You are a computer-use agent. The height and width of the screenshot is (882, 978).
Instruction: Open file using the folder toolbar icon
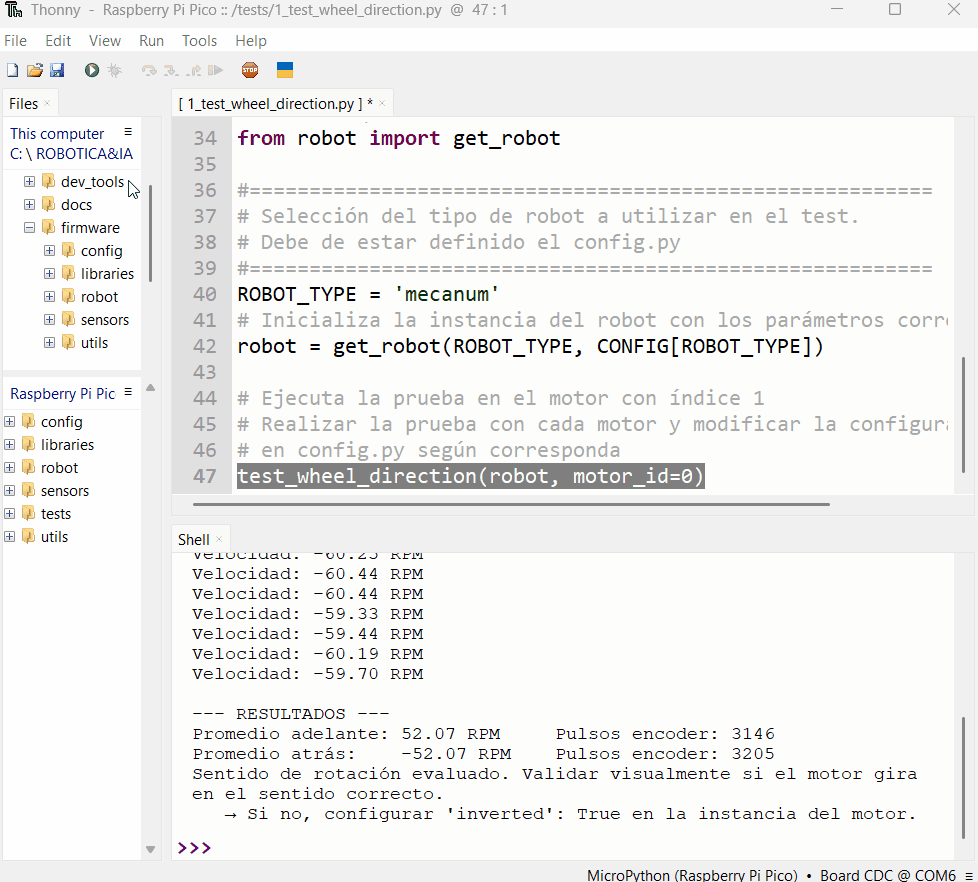coord(35,70)
